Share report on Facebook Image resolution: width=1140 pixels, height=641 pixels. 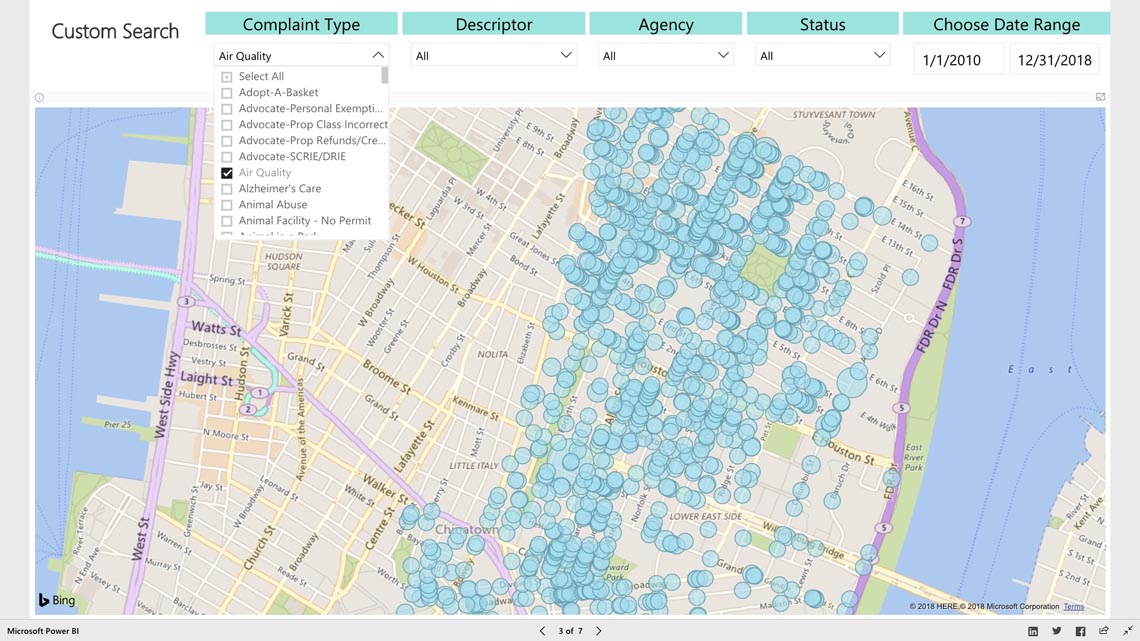(x=1080, y=631)
